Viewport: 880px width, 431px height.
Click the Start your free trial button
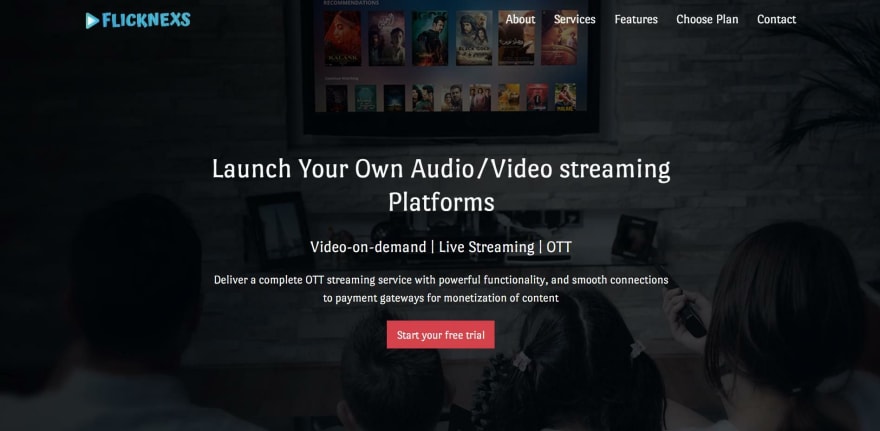[x=441, y=334]
